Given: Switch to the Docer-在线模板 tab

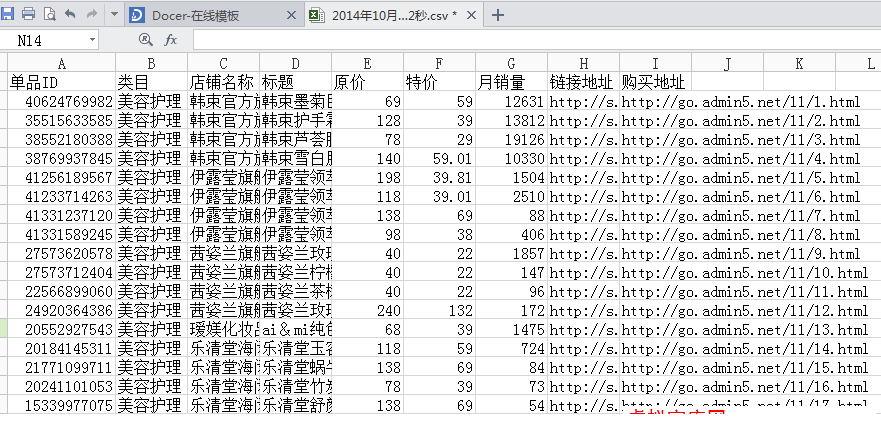Looking at the screenshot, I should tap(200, 15).
